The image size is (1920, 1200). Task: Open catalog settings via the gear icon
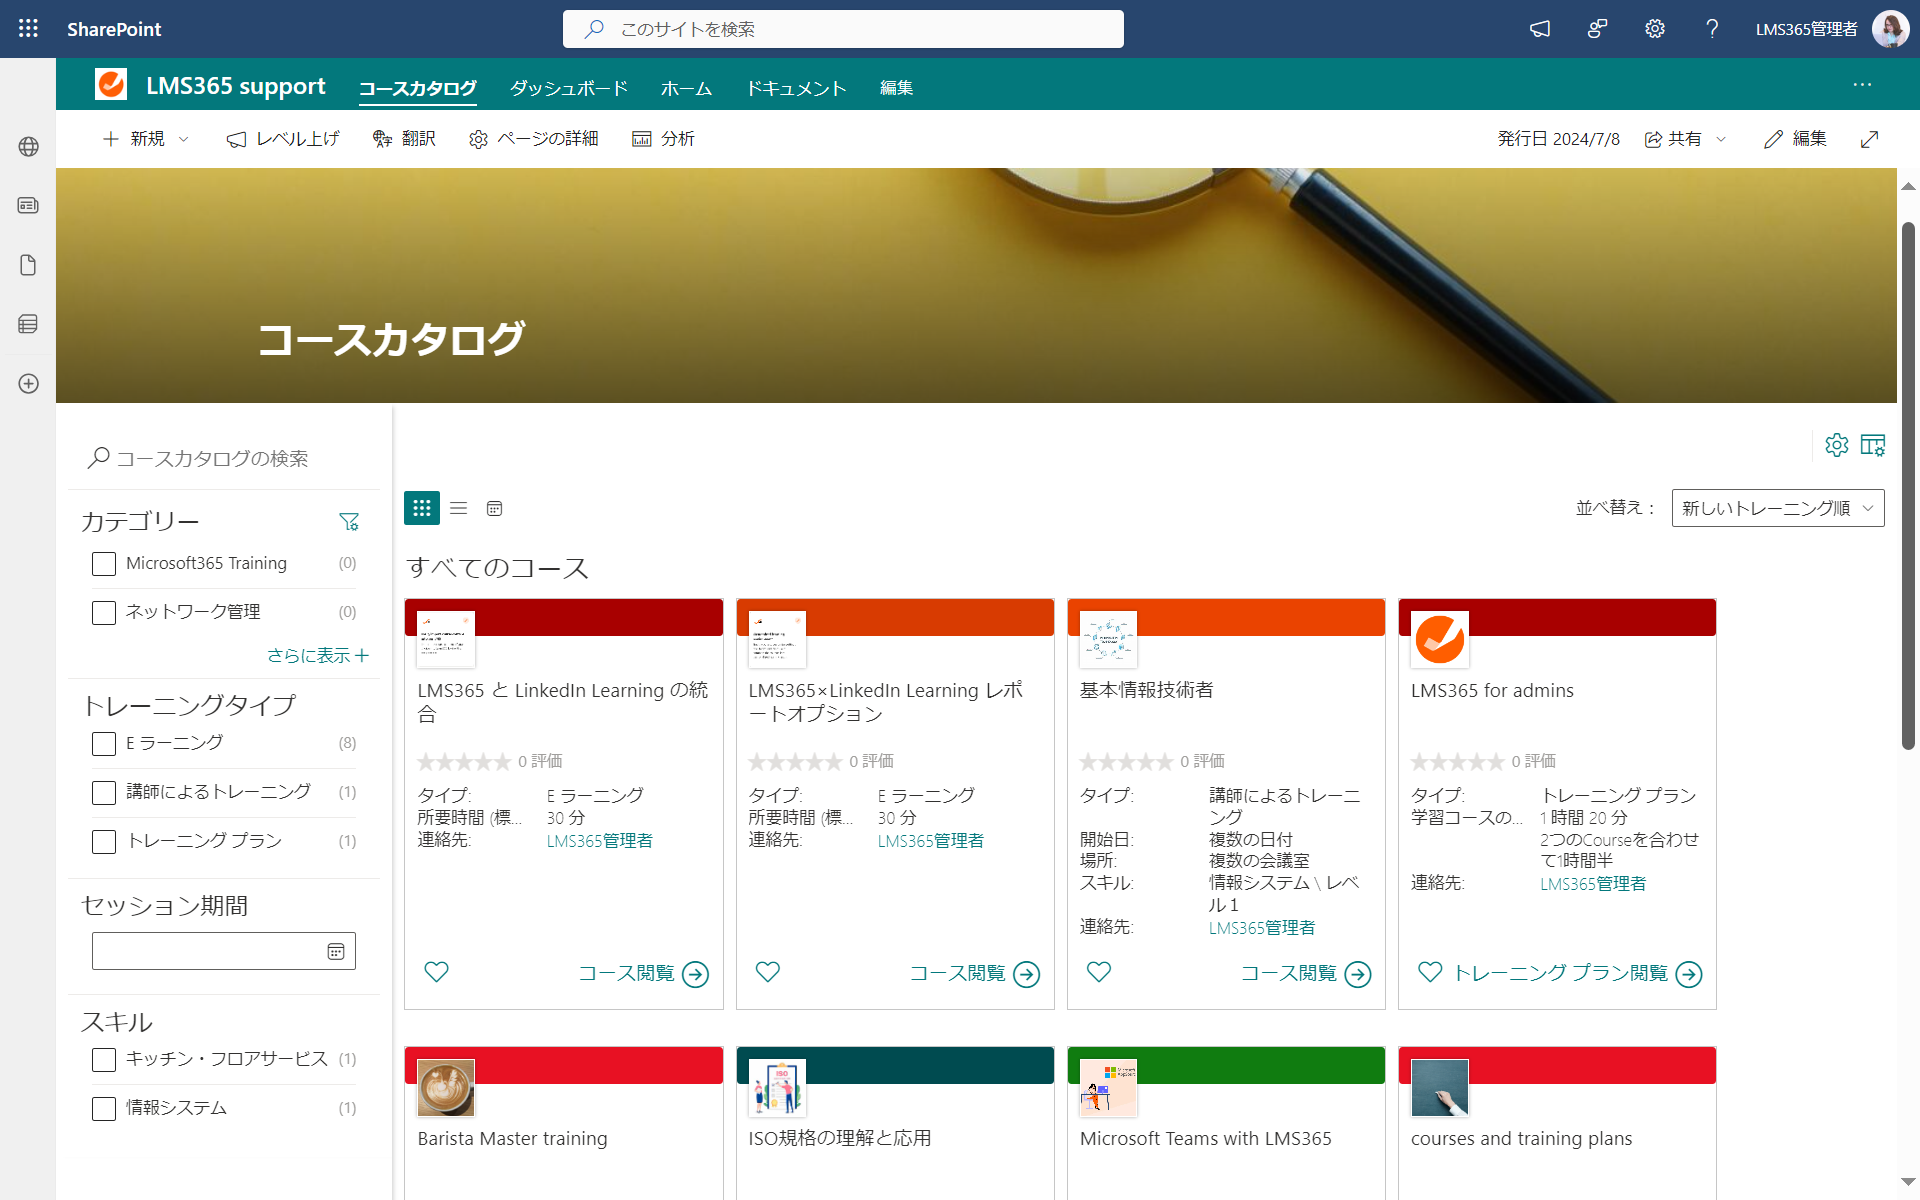pos(1837,445)
